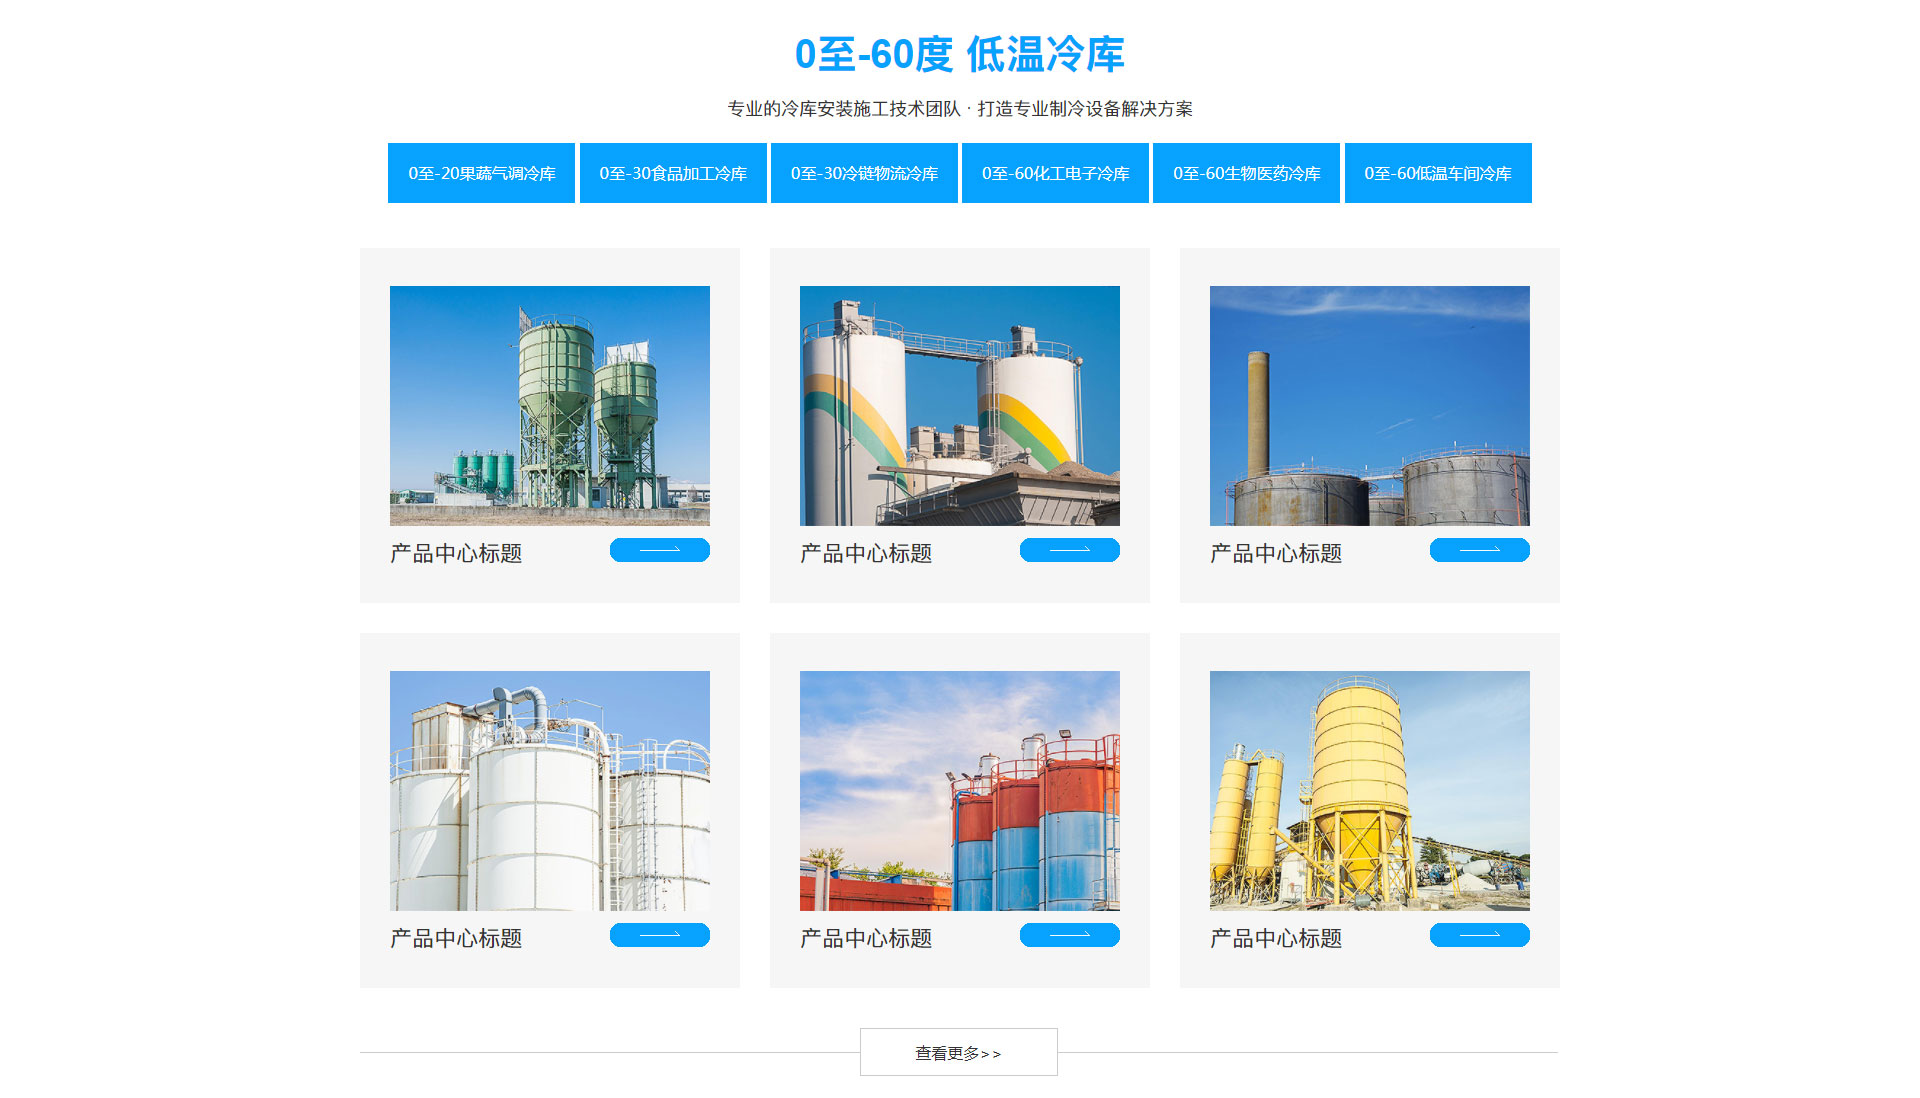Viewport: 1920px width, 1098px height.
Task: Click arrow button under striped white silos
Action: click(x=1069, y=550)
